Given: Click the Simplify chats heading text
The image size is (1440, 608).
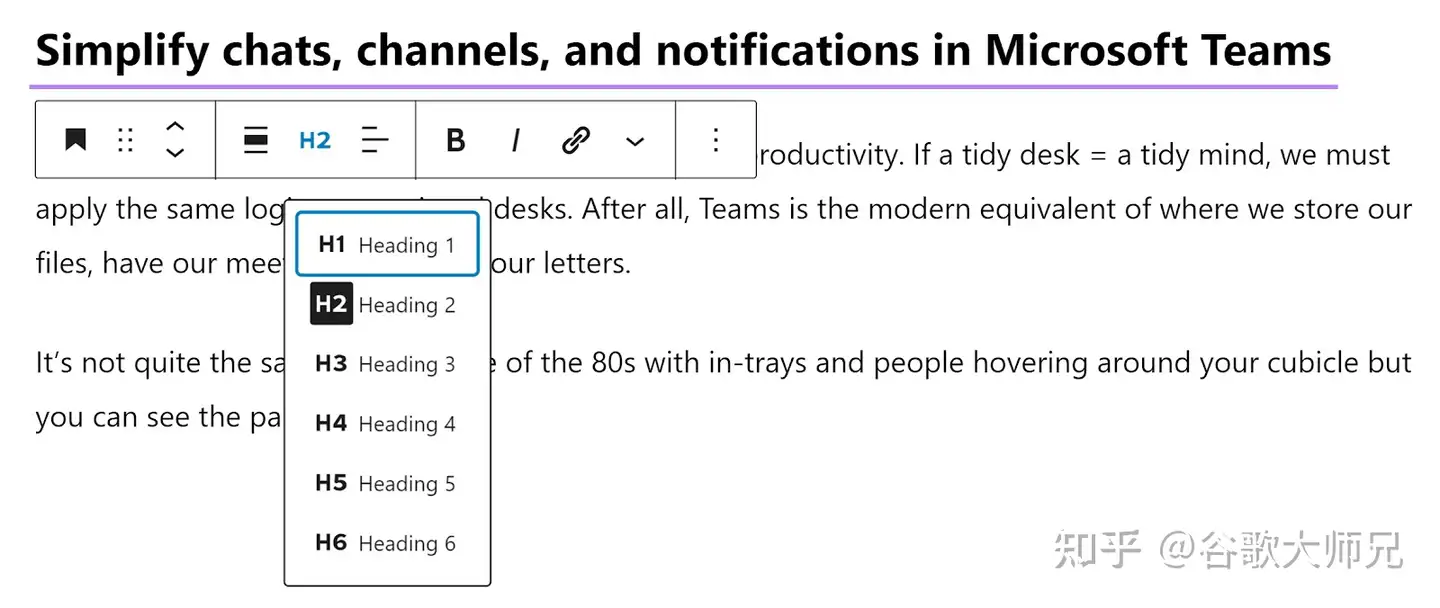Looking at the screenshot, I should pos(683,50).
